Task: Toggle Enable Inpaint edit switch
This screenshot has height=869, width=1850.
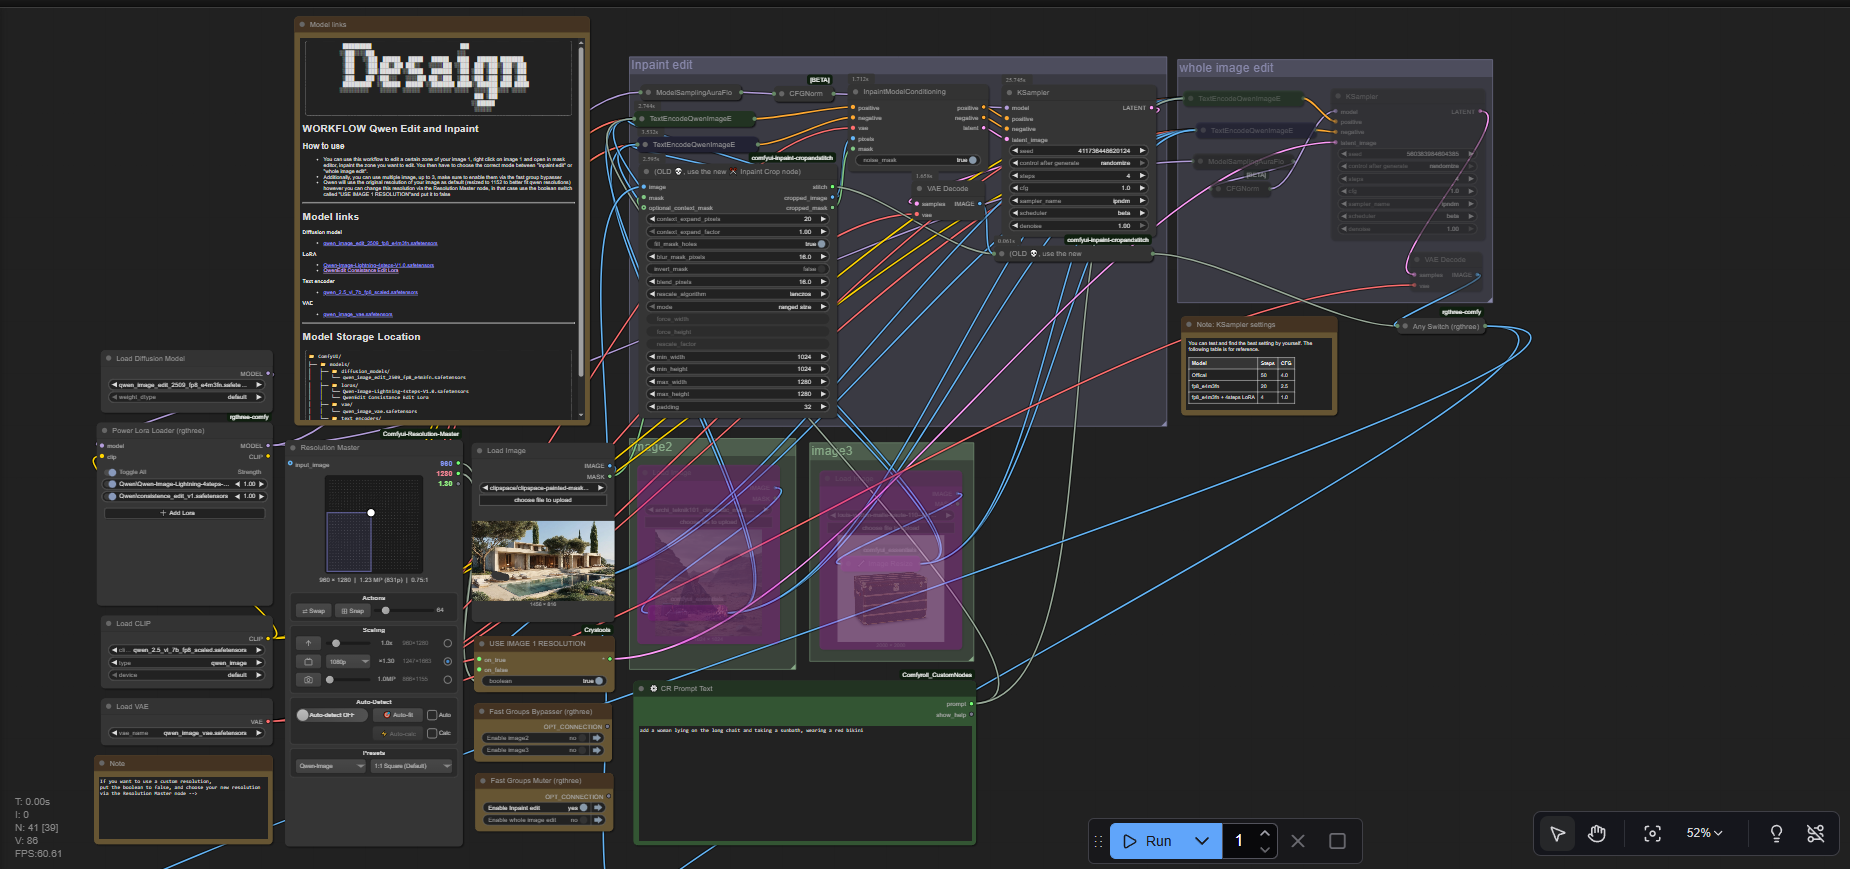Action: coord(585,808)
